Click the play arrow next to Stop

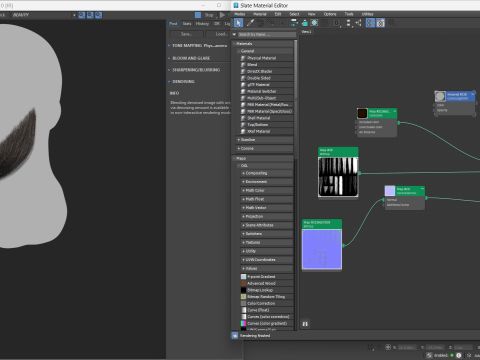click(x=222, y=15)
